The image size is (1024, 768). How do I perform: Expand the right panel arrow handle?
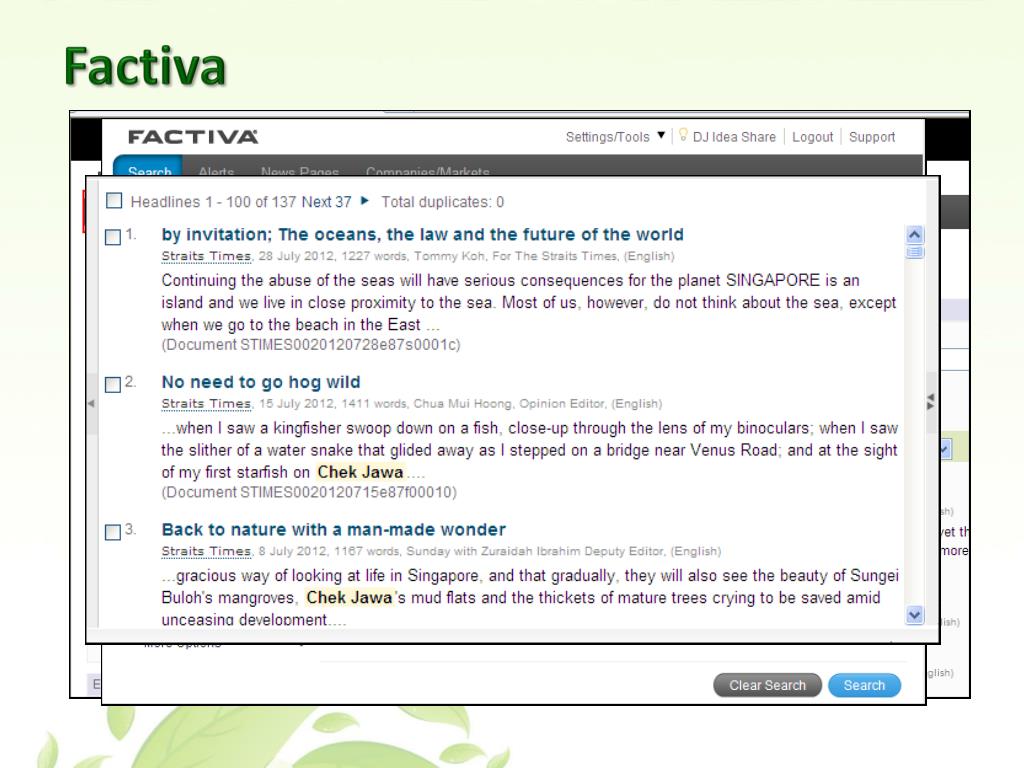point(931,402)
